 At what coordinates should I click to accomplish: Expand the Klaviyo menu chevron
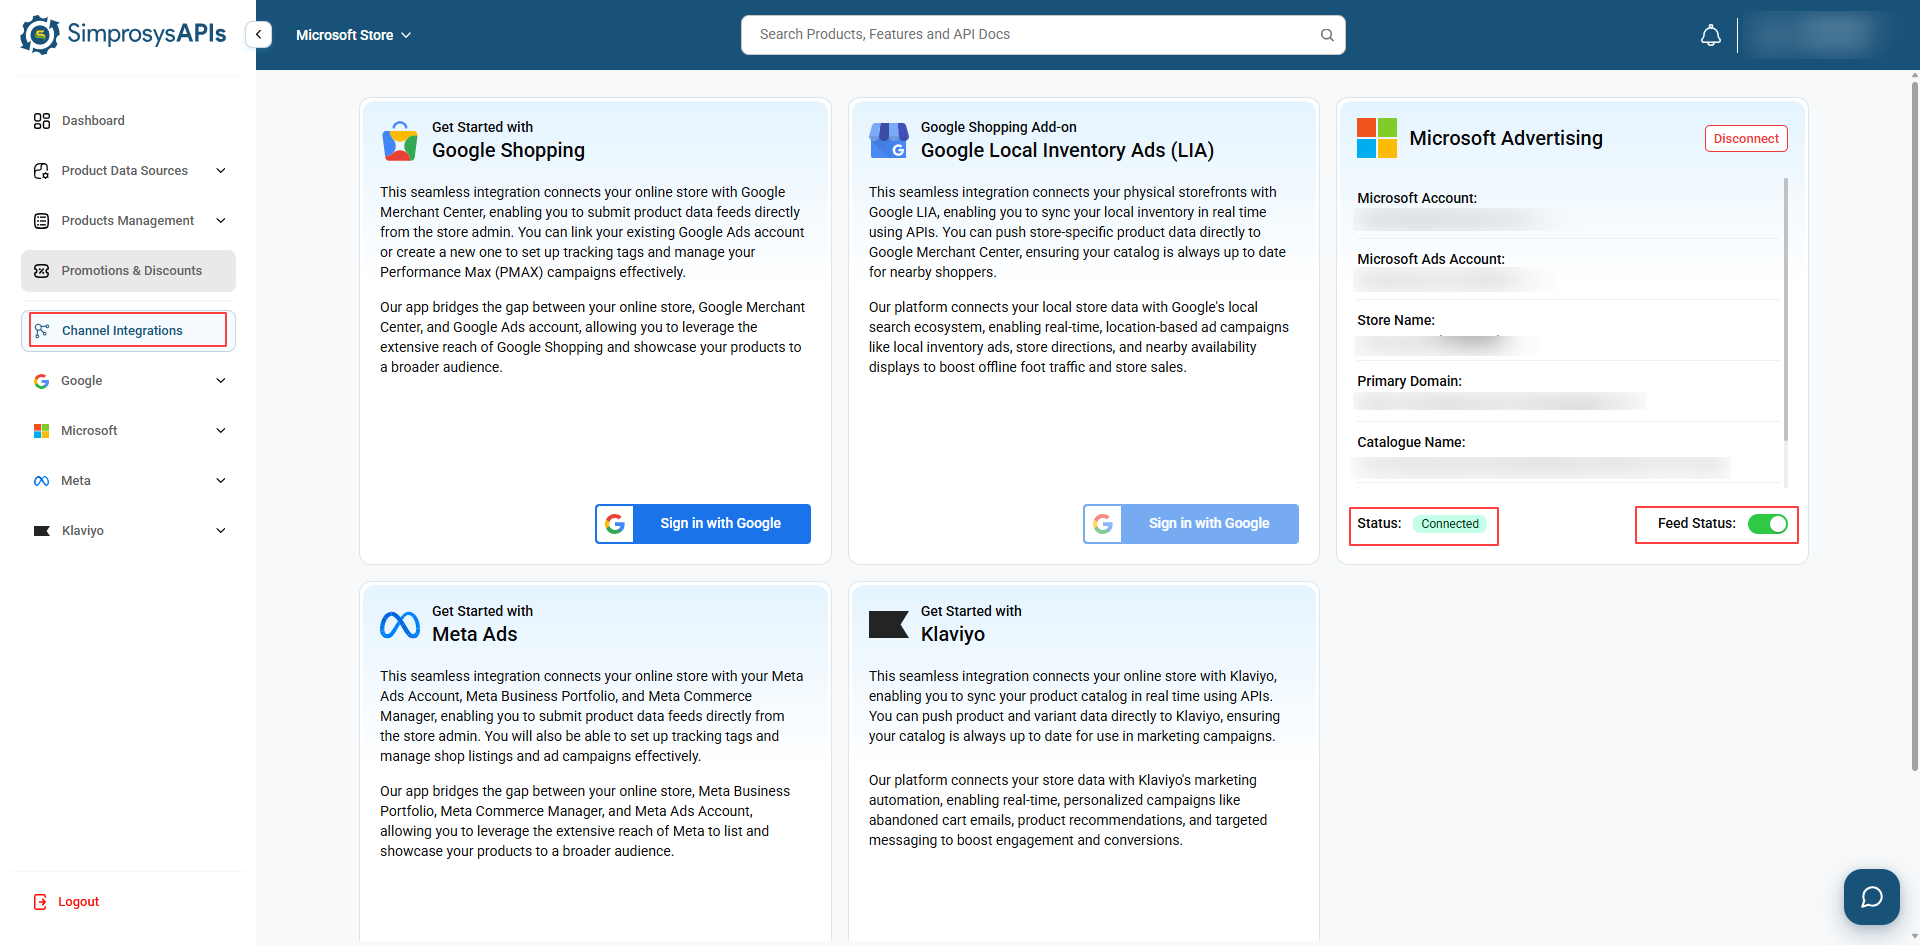[221, 531]
